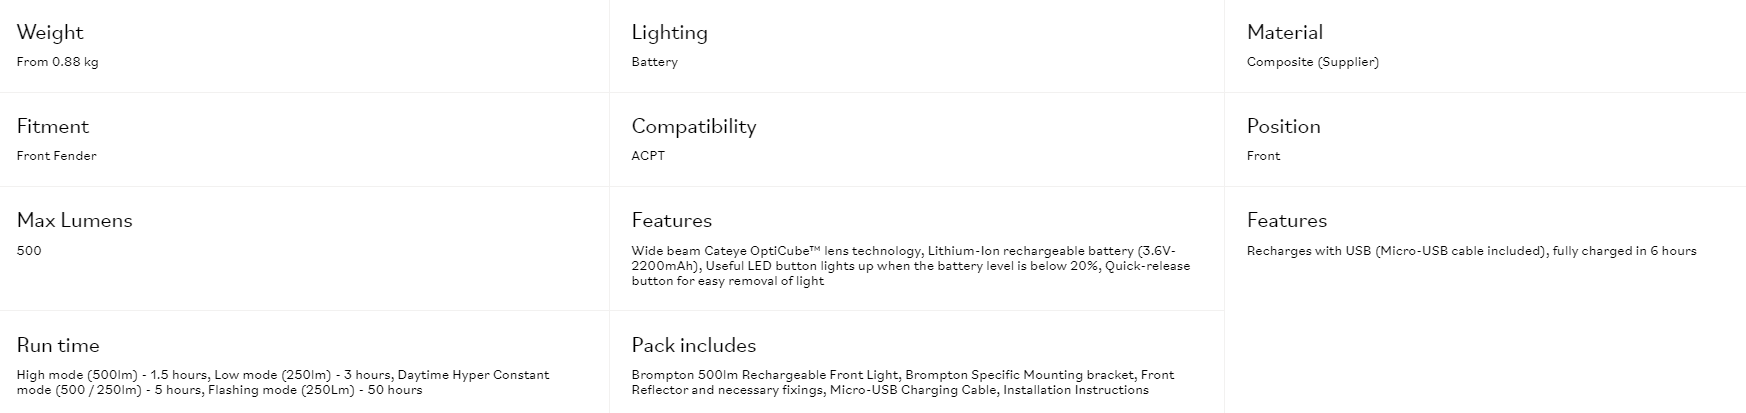The image size is (1746, 413).
Task: Click the Fitment specification heading
Action: point(53,127)
